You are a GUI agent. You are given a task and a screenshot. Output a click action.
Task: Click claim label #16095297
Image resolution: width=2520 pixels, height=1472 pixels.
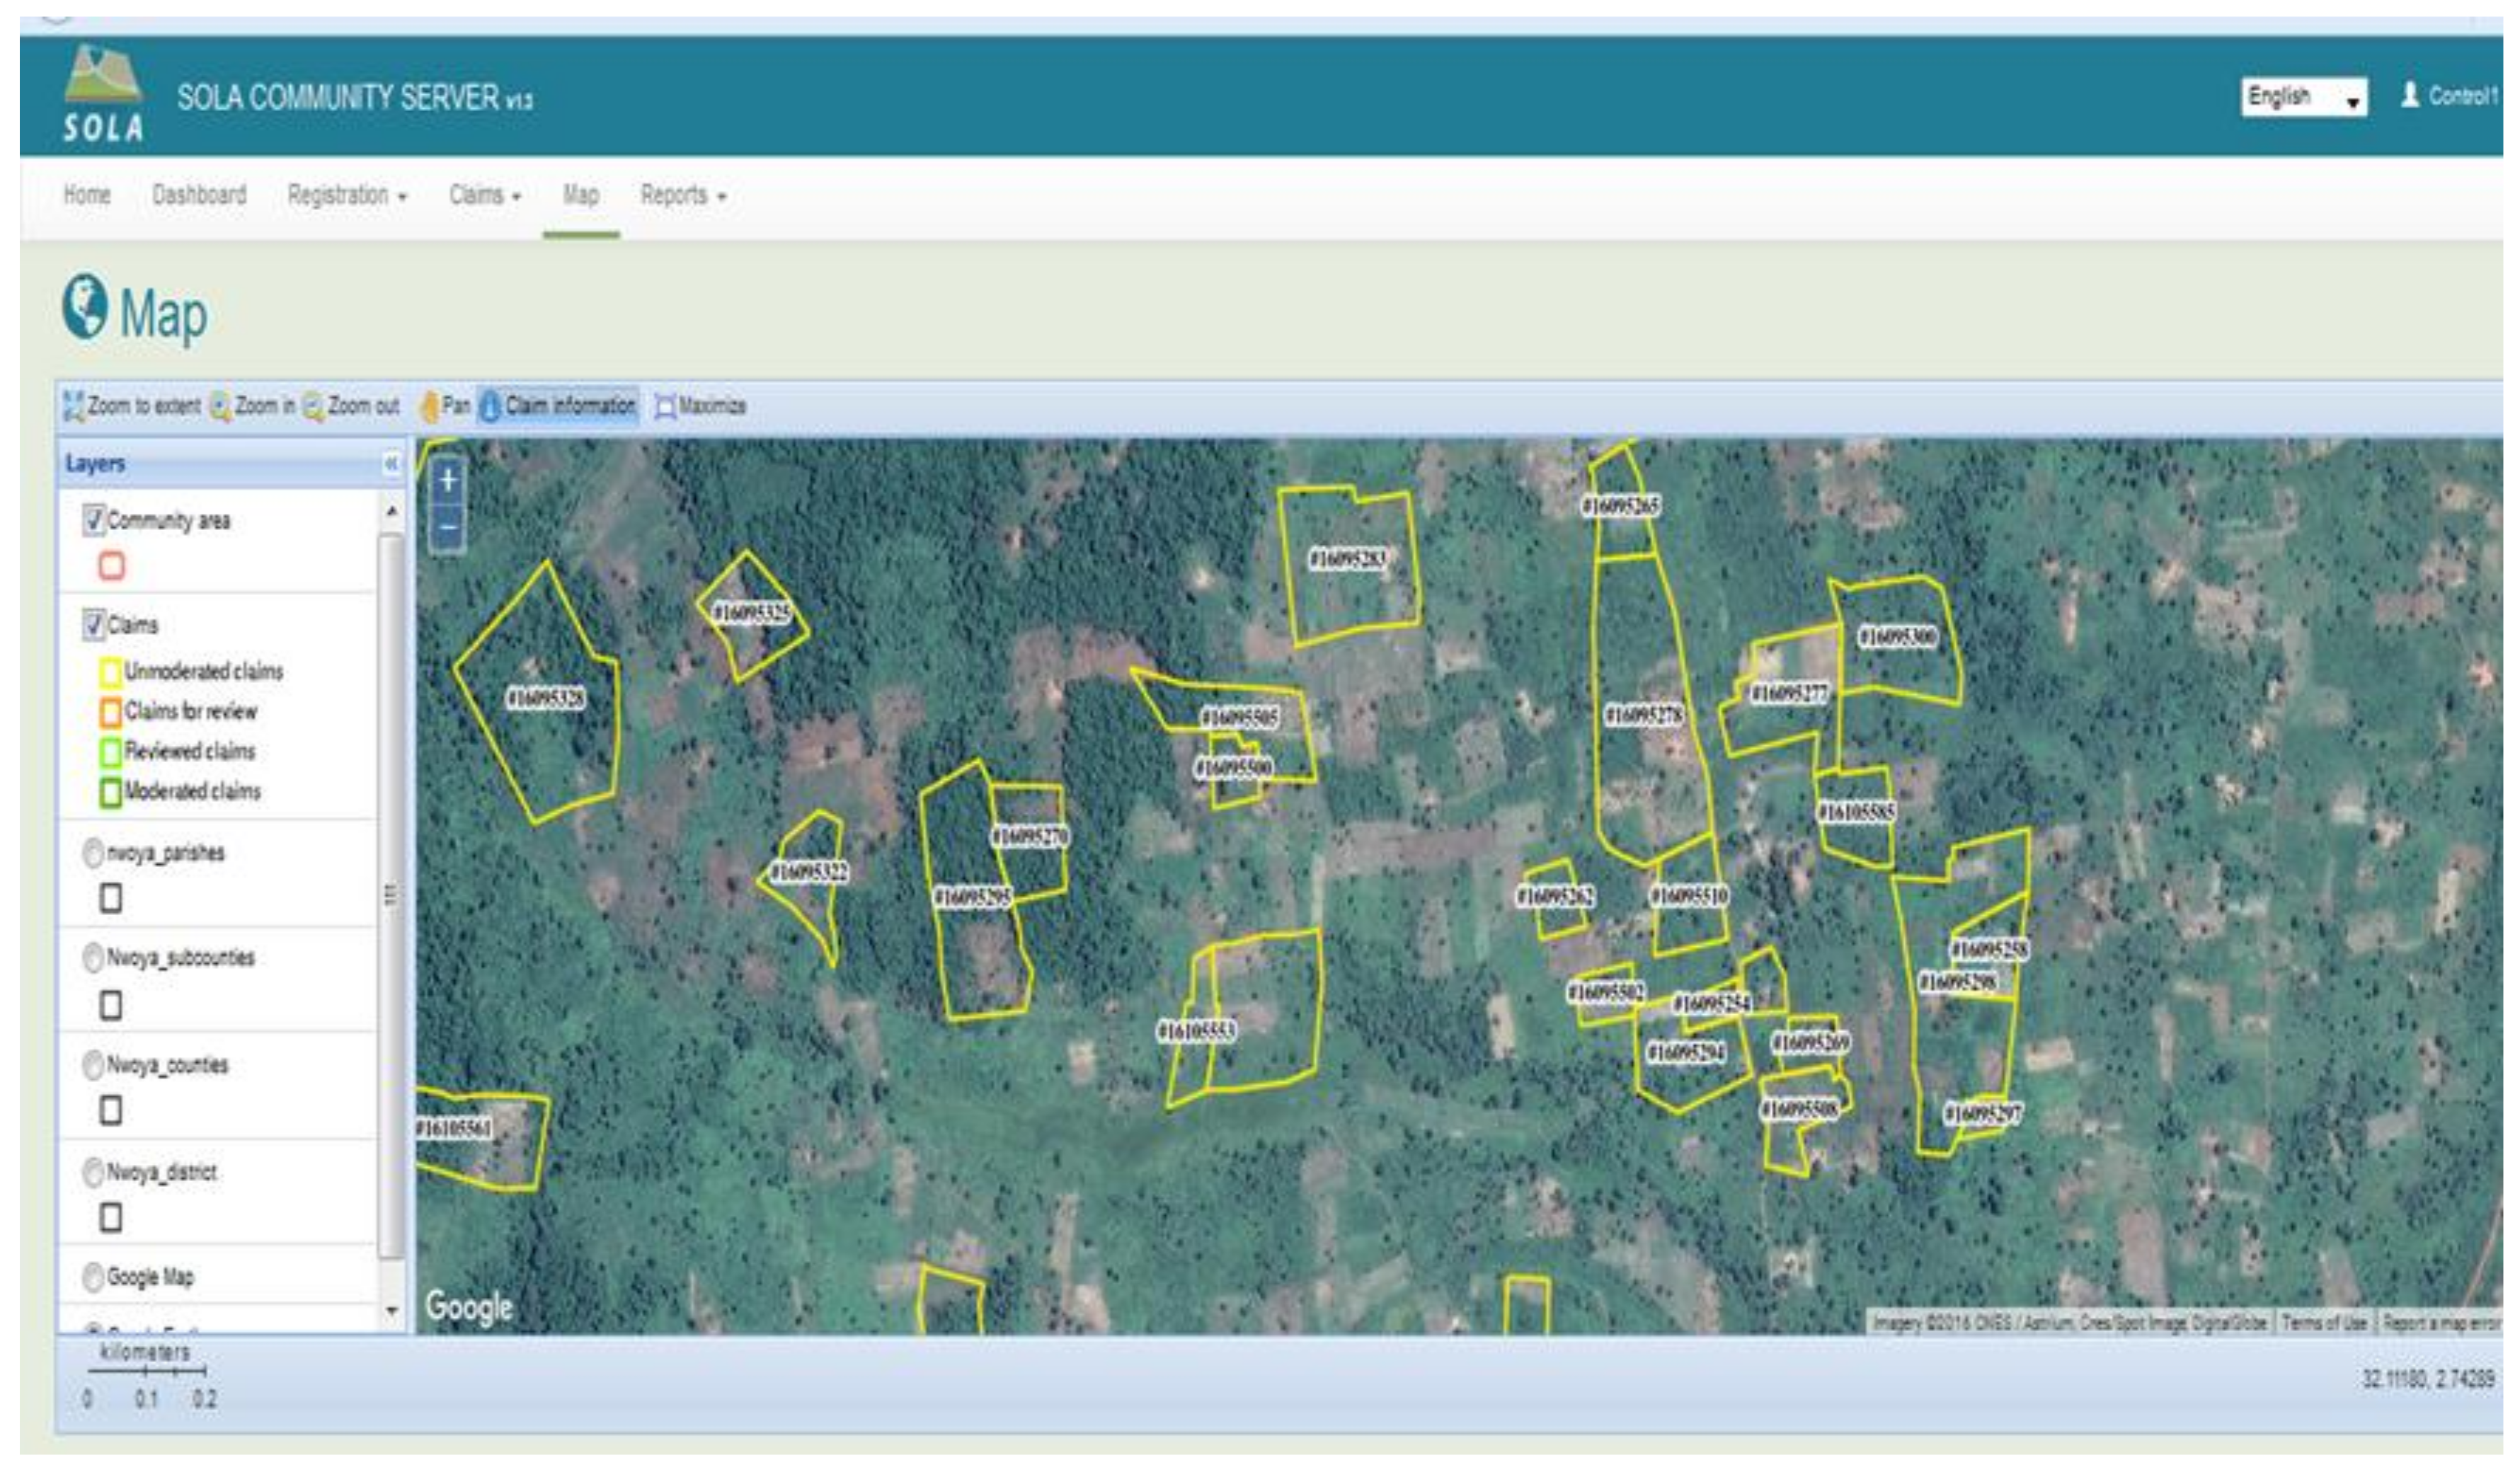click(1982, 1114)
